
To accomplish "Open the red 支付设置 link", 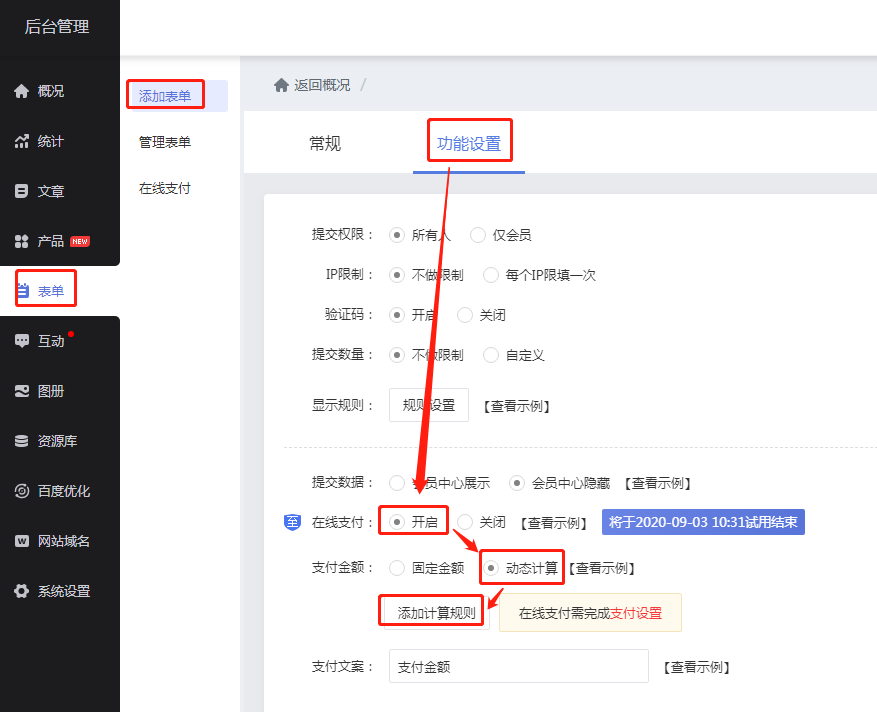I will coord(636,613).
